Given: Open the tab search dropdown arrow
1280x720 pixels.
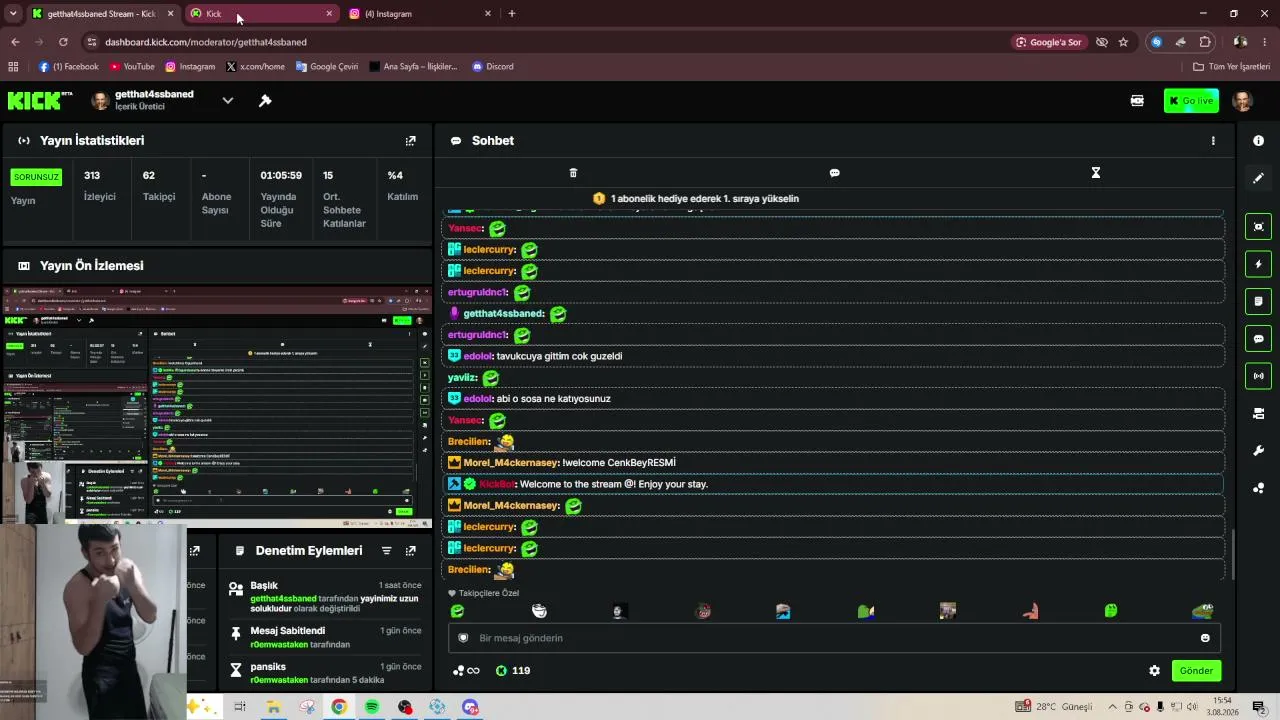Looking at the screenshot, I should point(13,14).
